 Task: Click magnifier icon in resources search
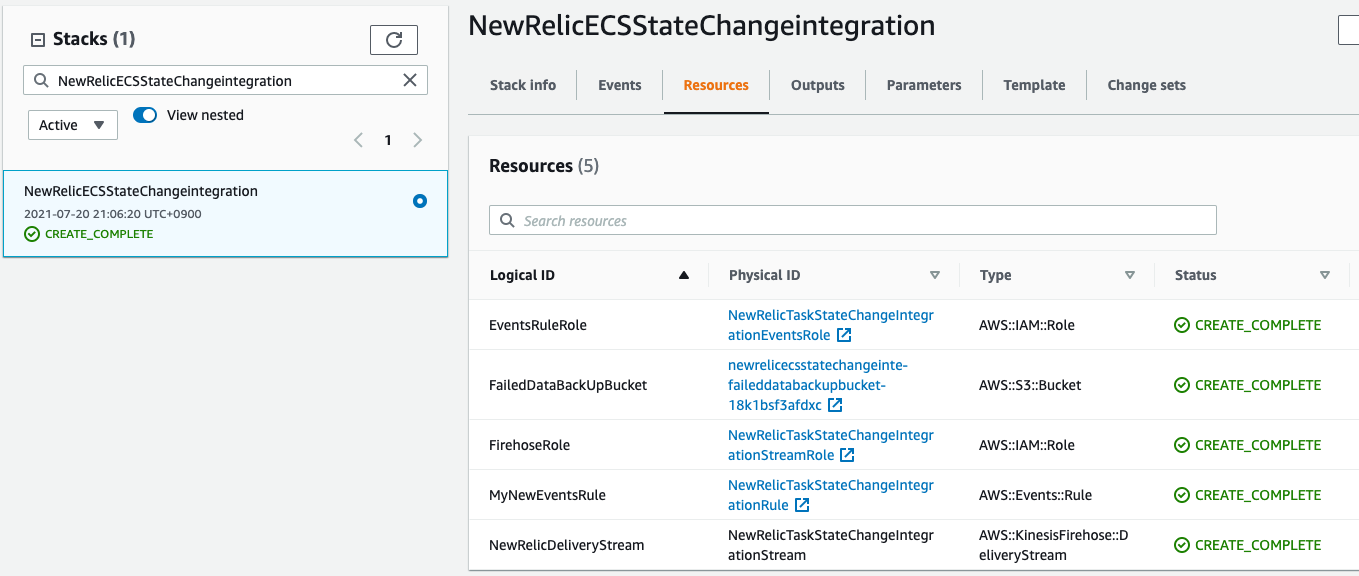pyautogui.click(x=507, y=220)
